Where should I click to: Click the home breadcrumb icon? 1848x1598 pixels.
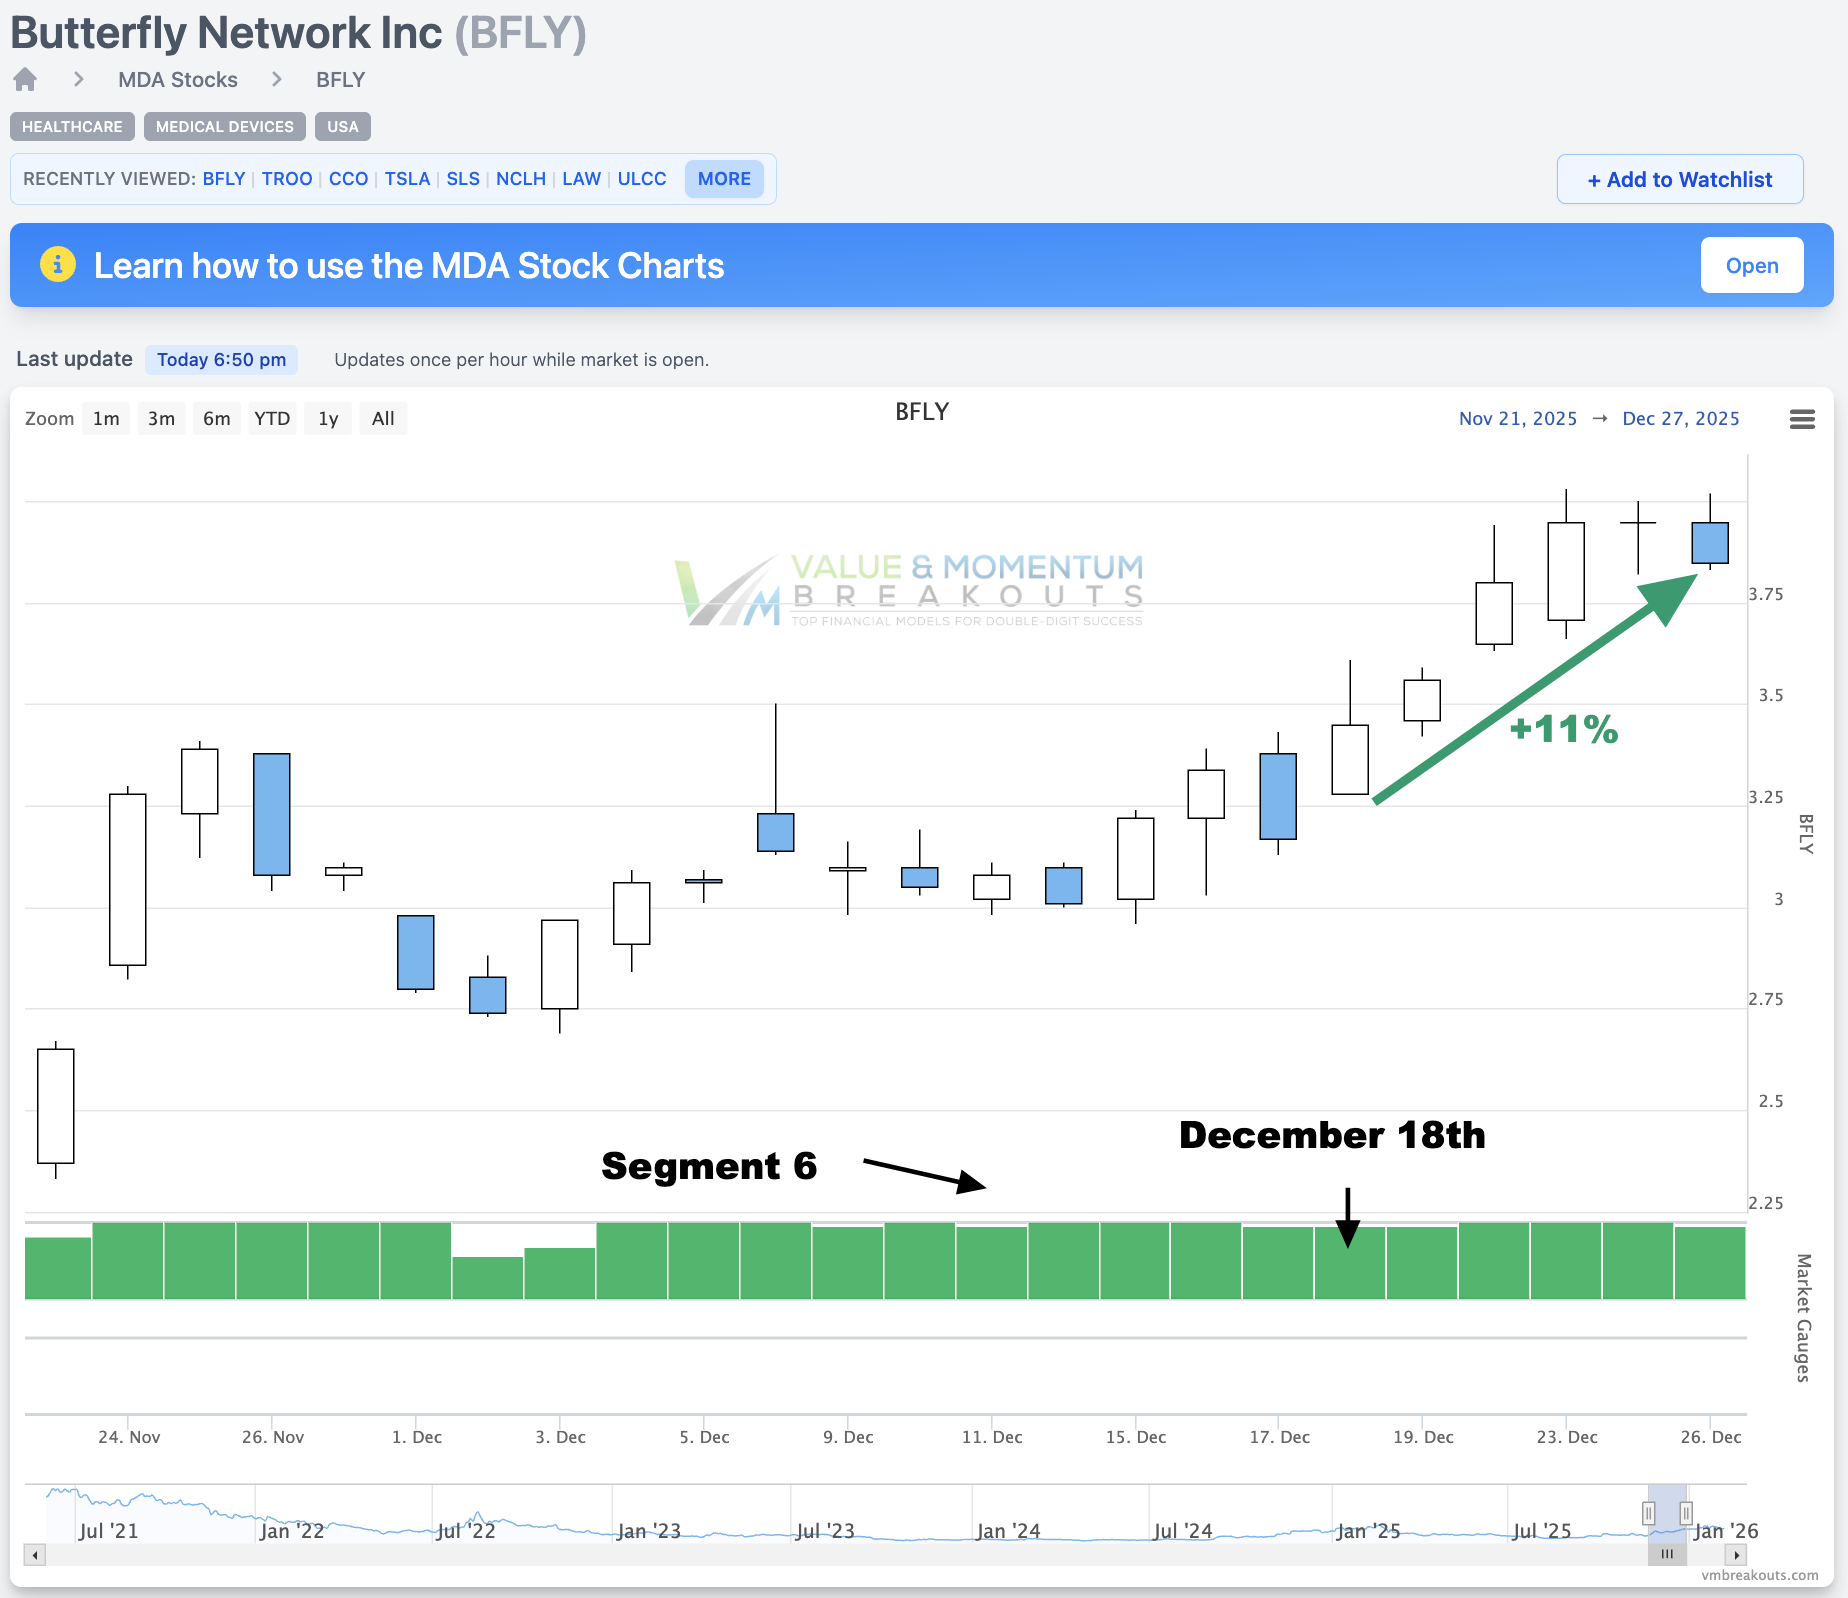tap(24, 79)
